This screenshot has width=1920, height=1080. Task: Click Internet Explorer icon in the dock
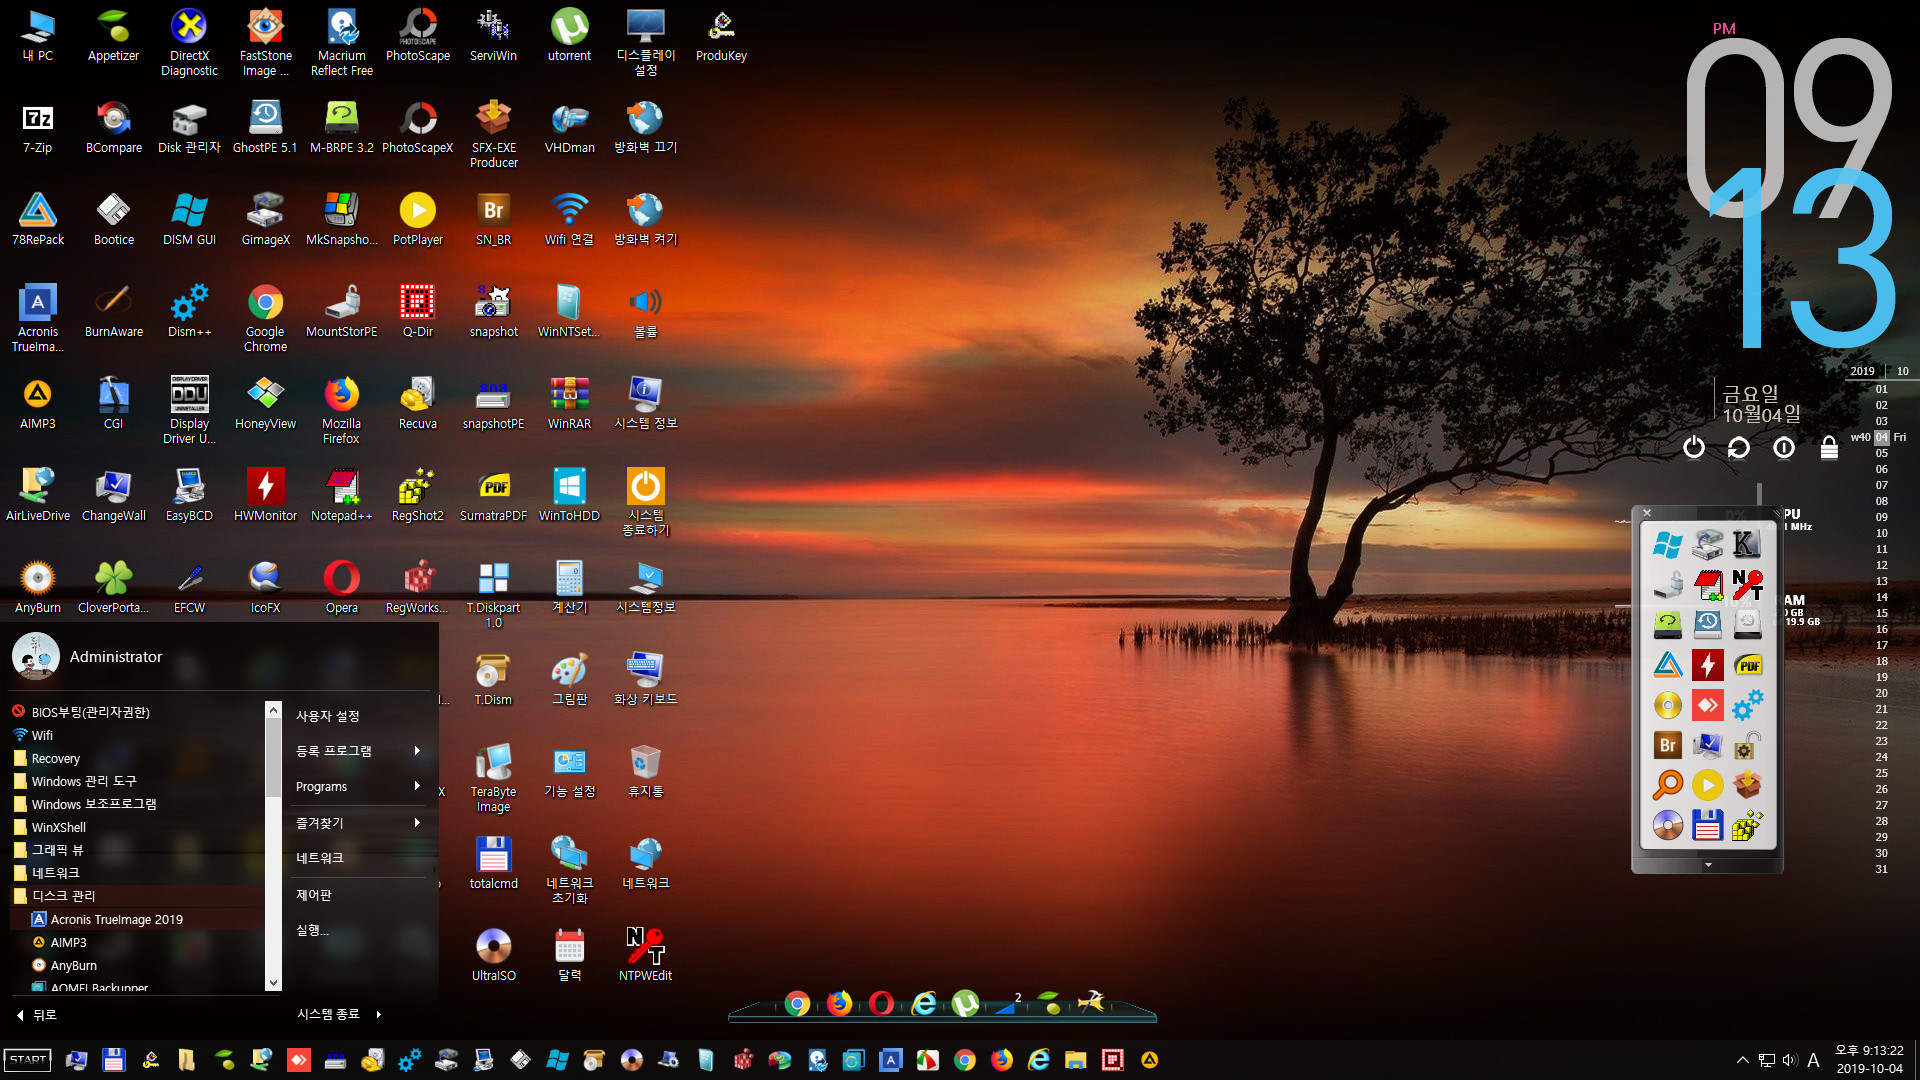pos(924,1003)
